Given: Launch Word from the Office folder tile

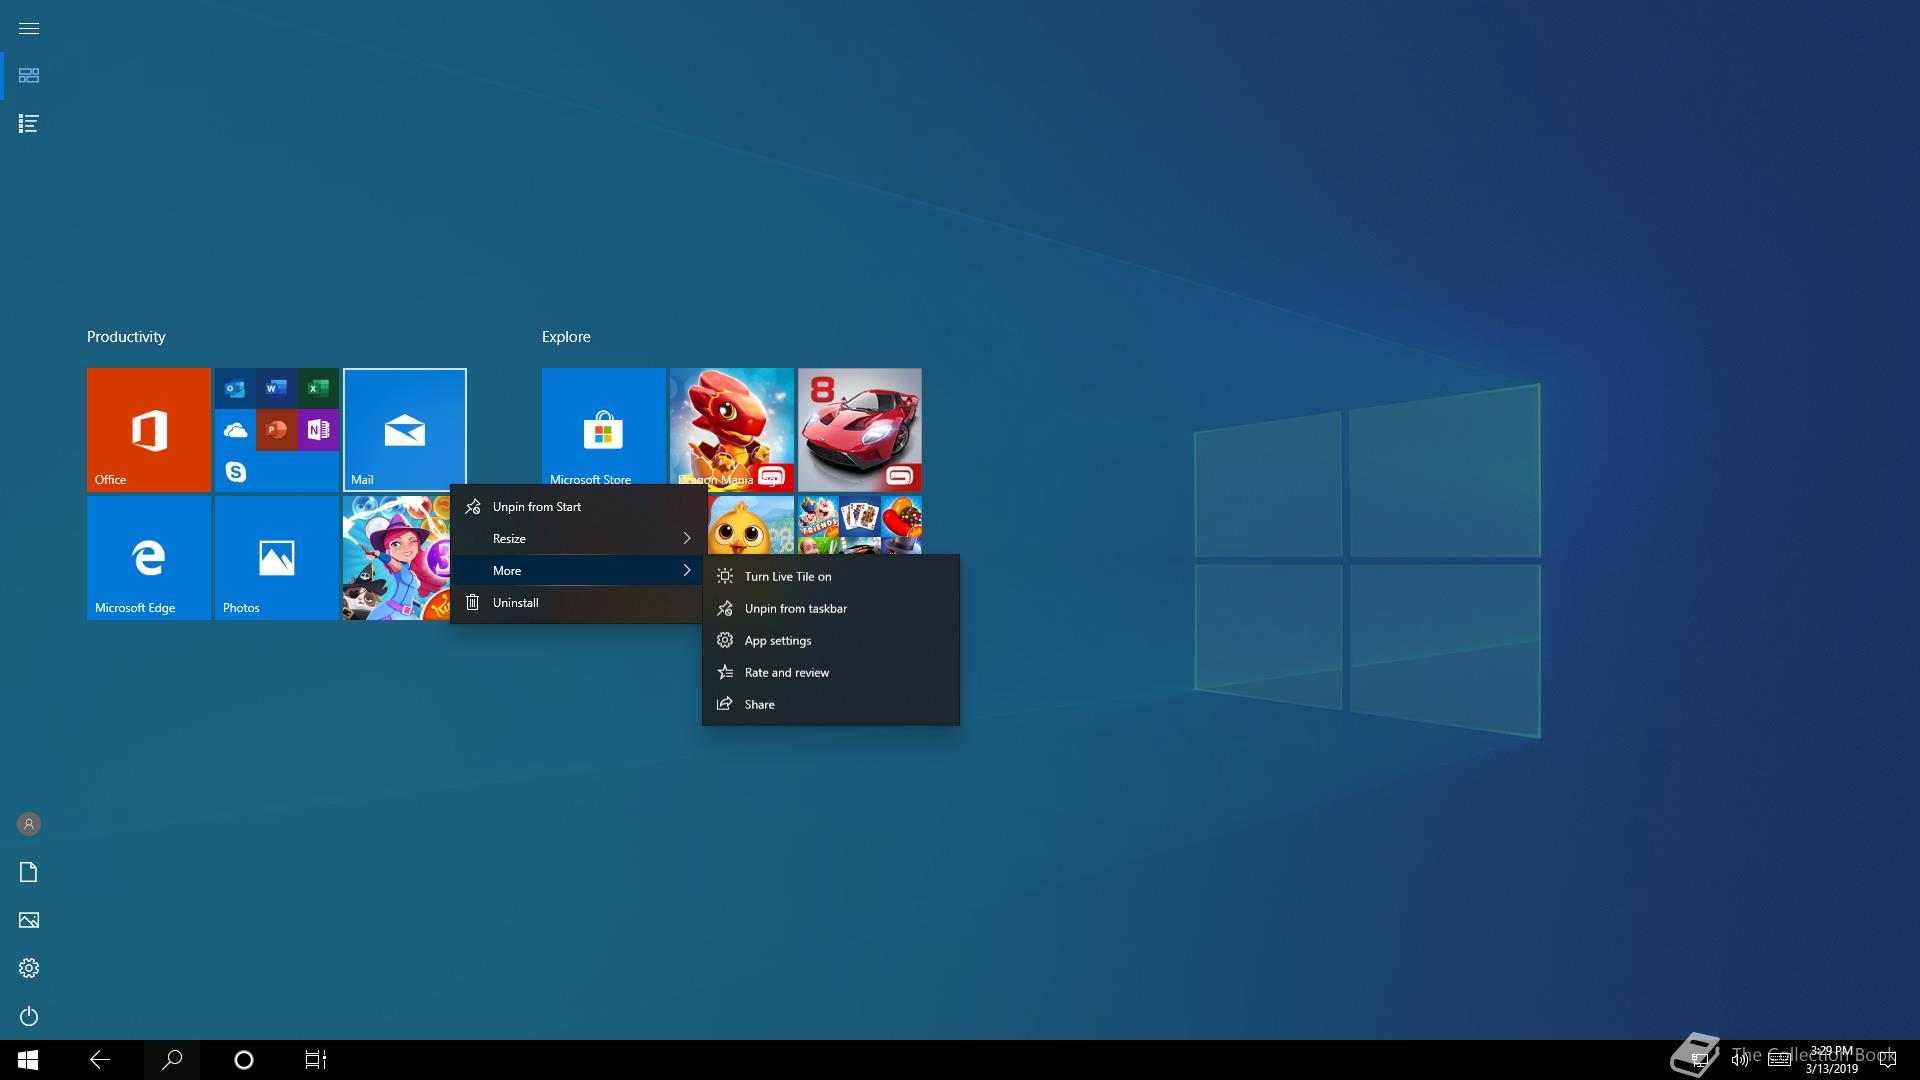Looking at the screenshot, I should pyautogui.click(x=277, y=389).
